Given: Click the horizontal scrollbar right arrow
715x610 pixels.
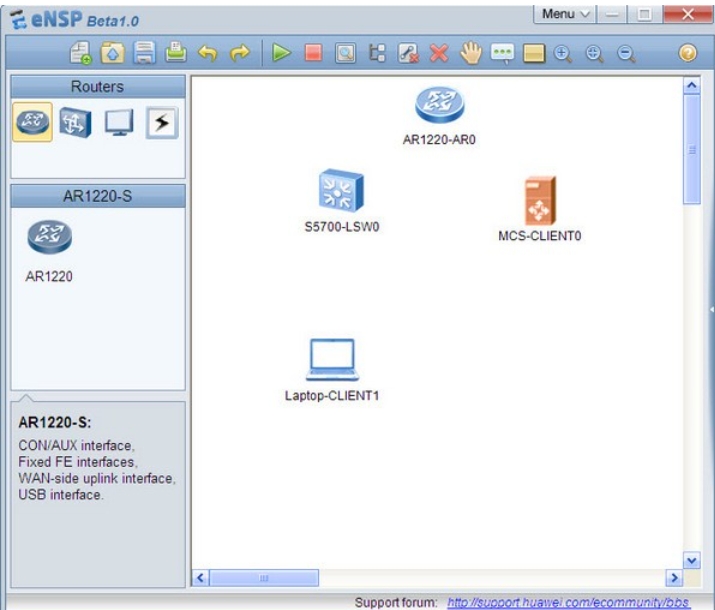Looking at the screenshot, I should [674, 578].
